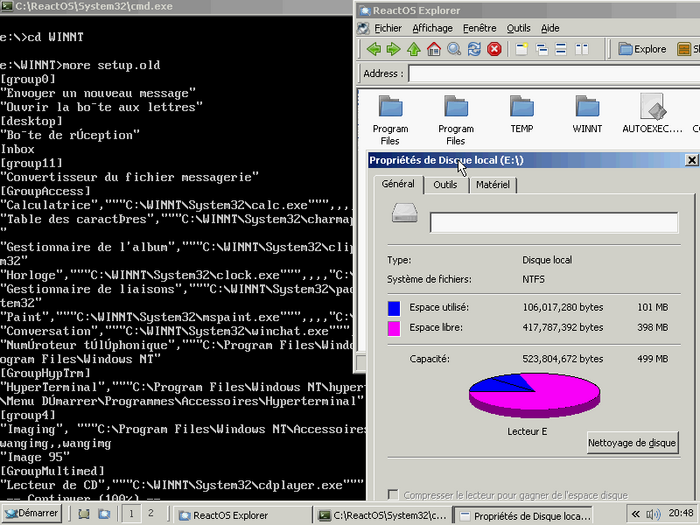Click the red Stop icon in toolbar
Image resolution: width=700 pixels, height=525 pixels.
(494, 48)
